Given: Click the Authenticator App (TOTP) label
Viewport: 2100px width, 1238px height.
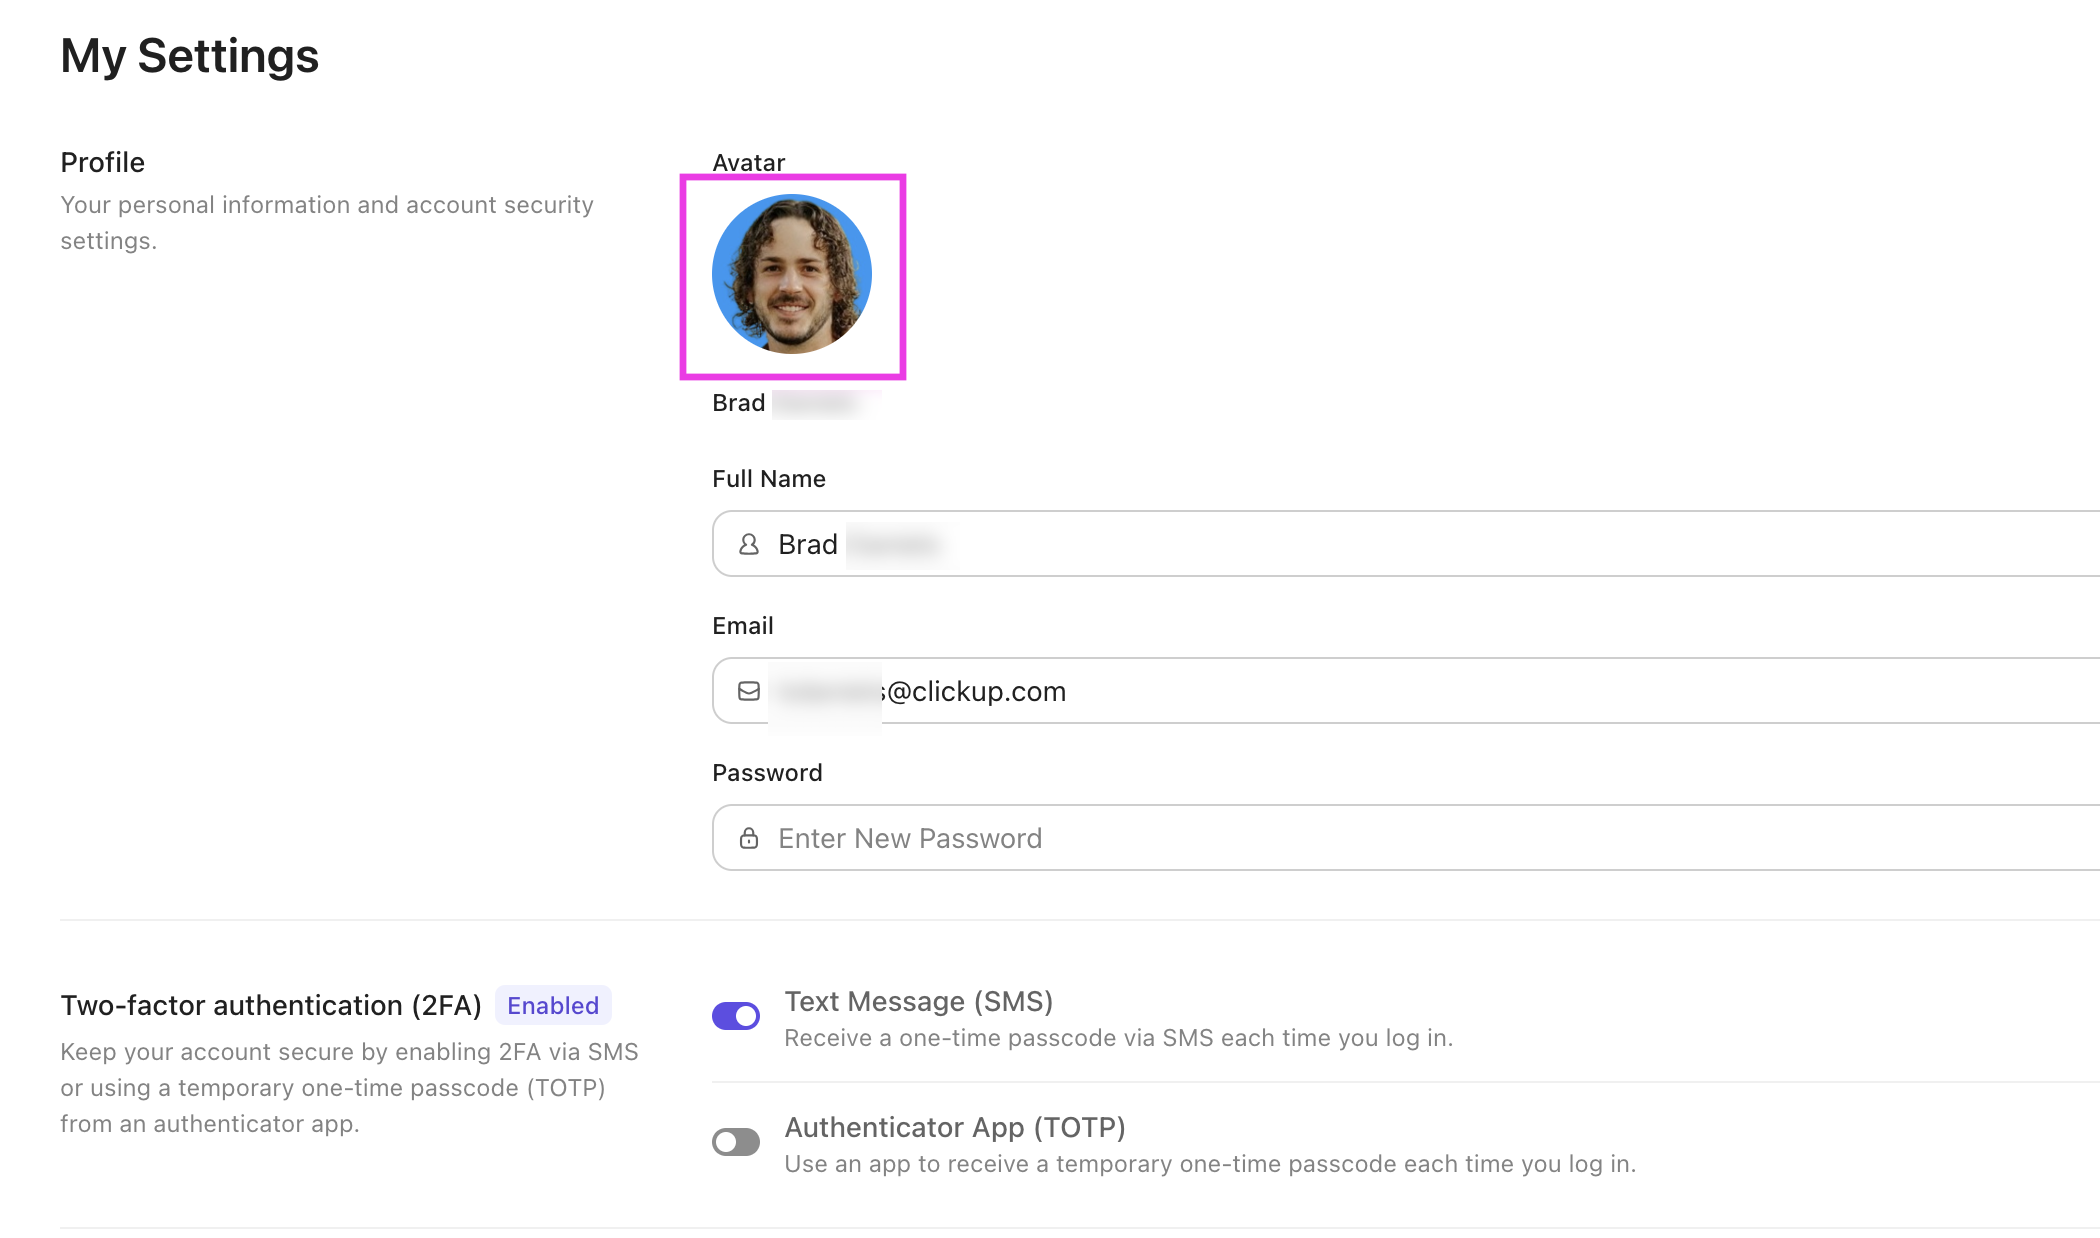Looking at the screenshot, I should [955, 1127].
